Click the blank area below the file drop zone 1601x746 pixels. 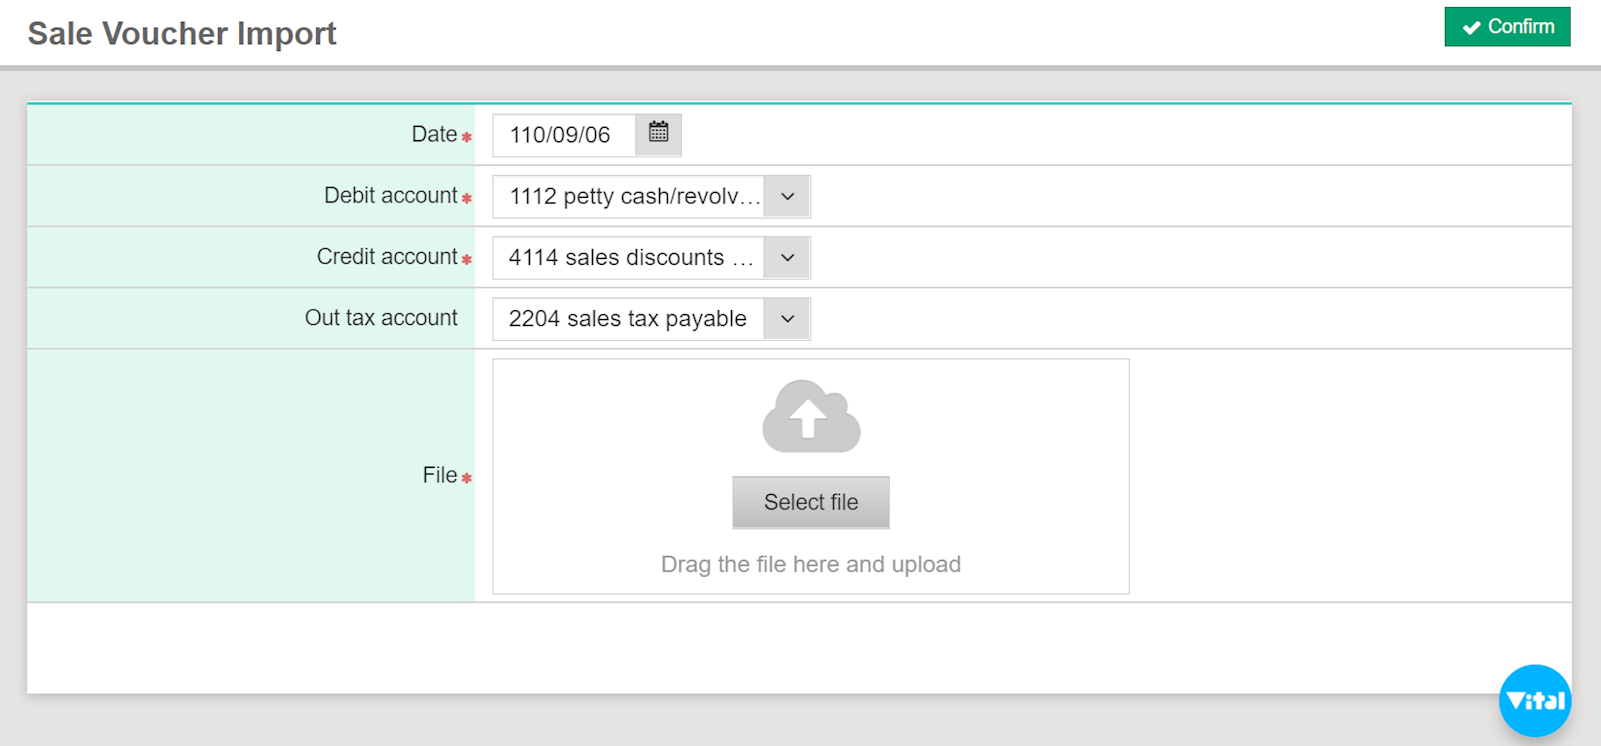800,648
